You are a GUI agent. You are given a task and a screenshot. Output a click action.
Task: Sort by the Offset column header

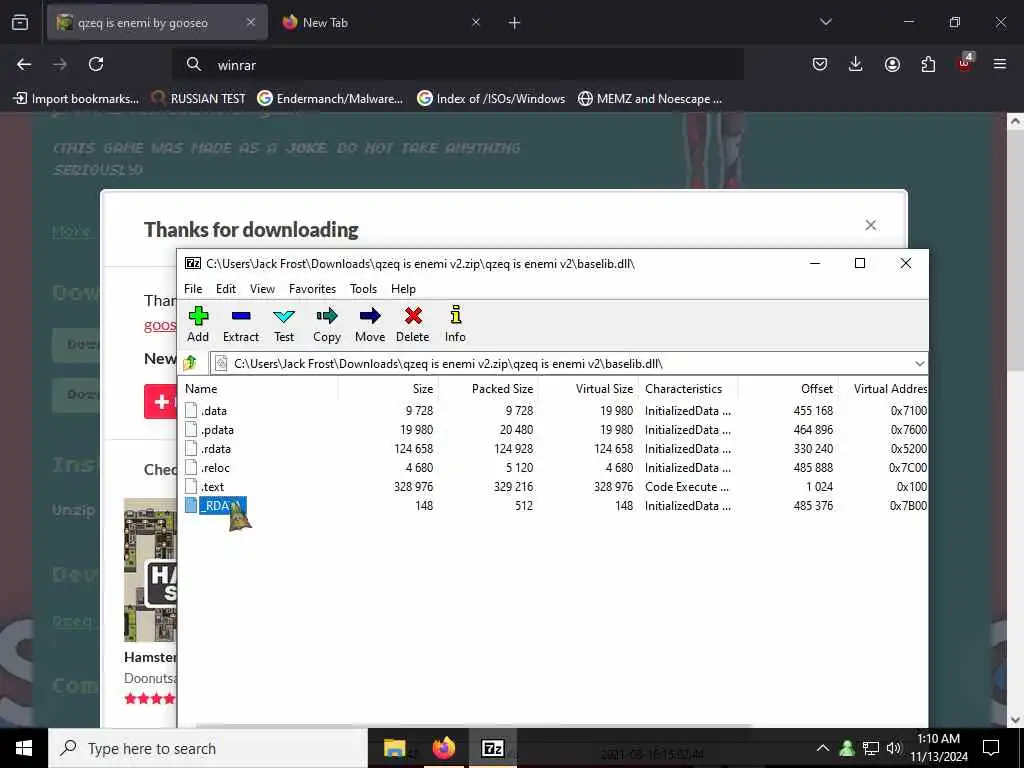788,389
